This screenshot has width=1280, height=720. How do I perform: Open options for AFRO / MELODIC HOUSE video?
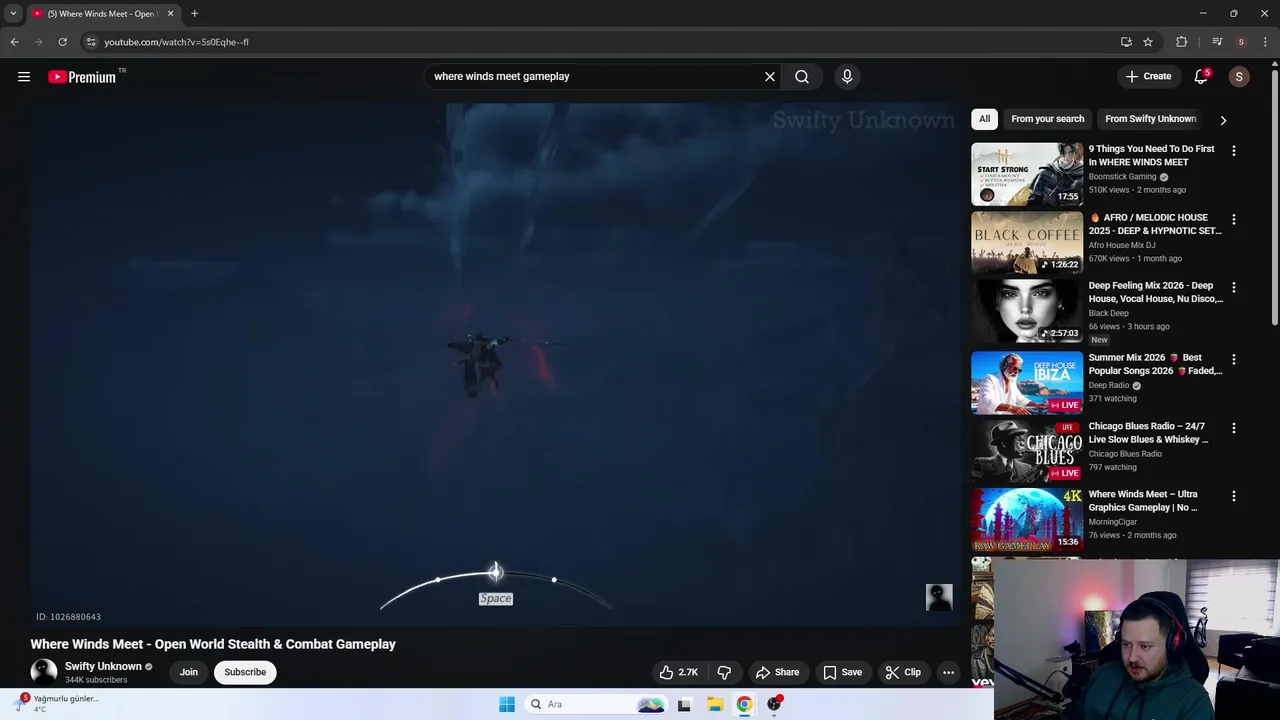(x=1233, y=219)
